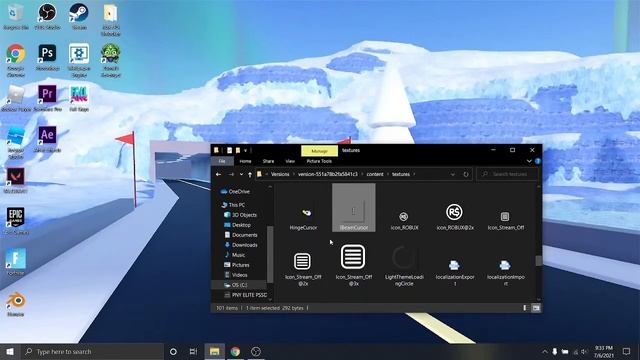The height and width of the screenshot is (360, 640).
Task: Switch to the Home ribbon tab
Action: tap(245, 161)
